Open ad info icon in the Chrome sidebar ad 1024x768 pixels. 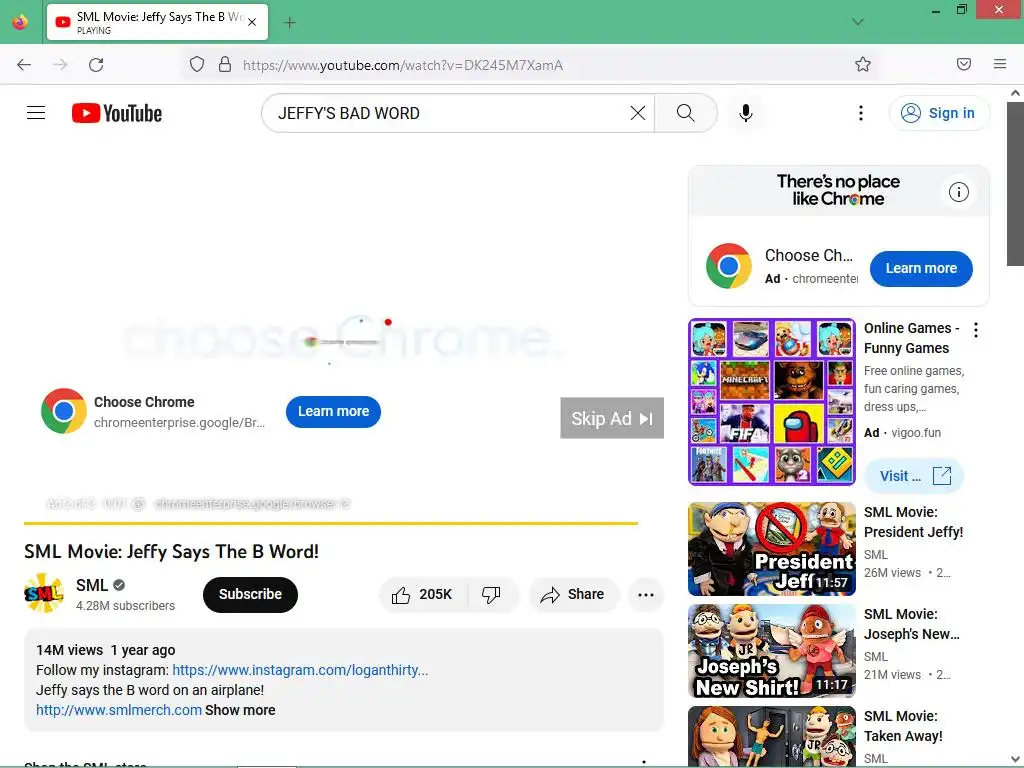(x=959, y=192)
